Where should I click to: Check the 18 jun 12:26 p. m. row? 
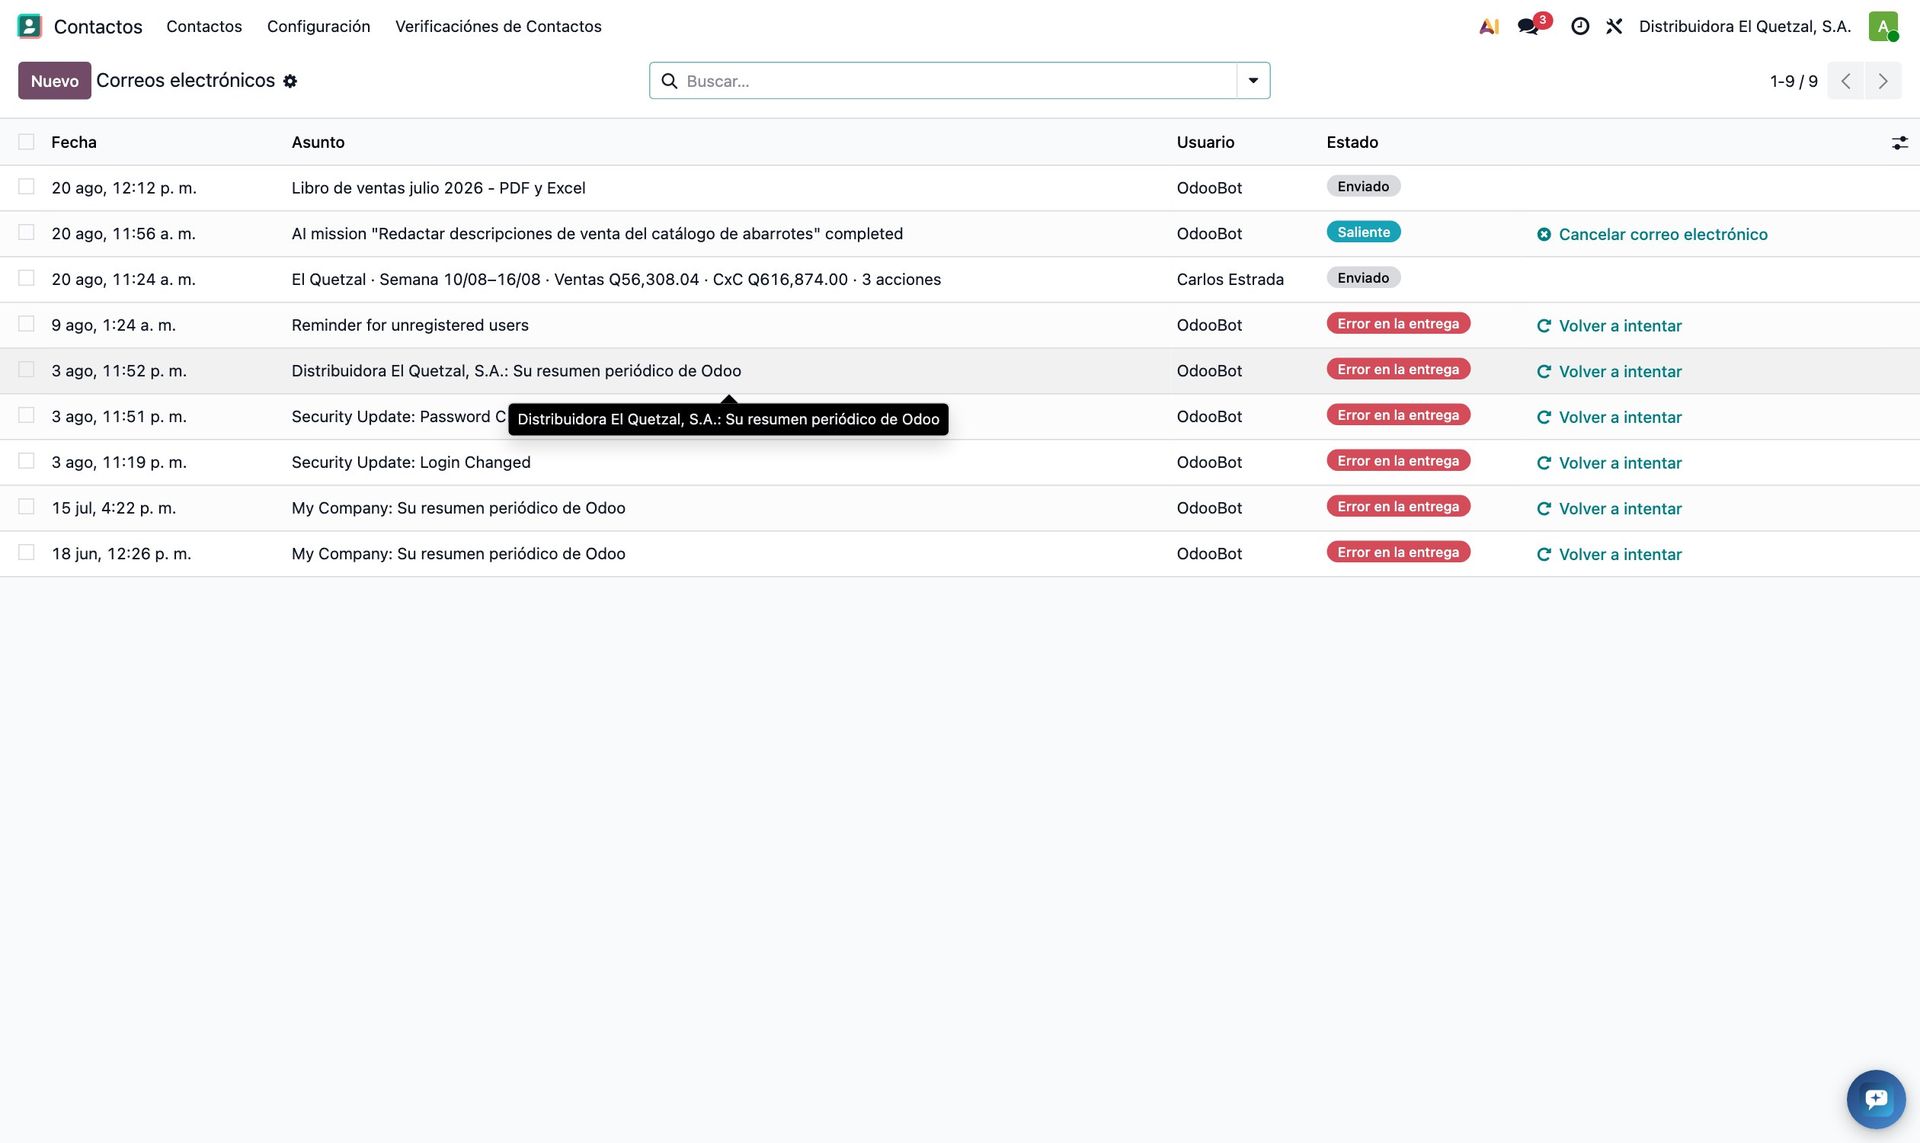(26, 553)
